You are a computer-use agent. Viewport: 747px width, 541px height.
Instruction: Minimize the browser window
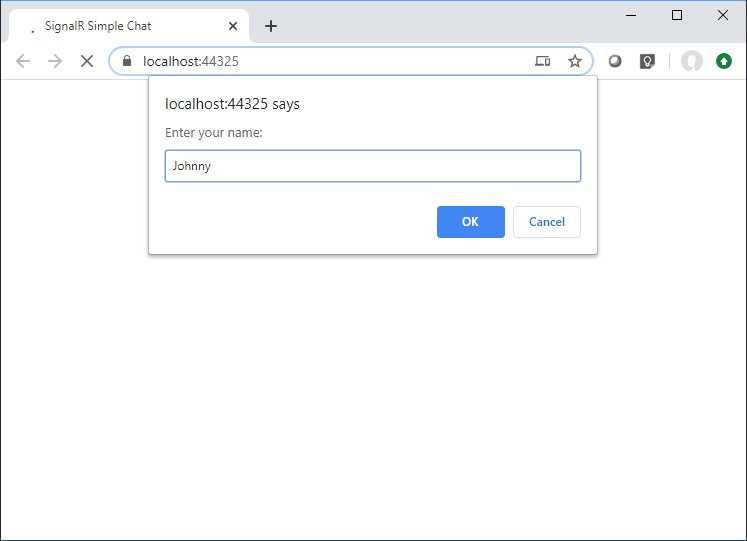pos(631,15)
